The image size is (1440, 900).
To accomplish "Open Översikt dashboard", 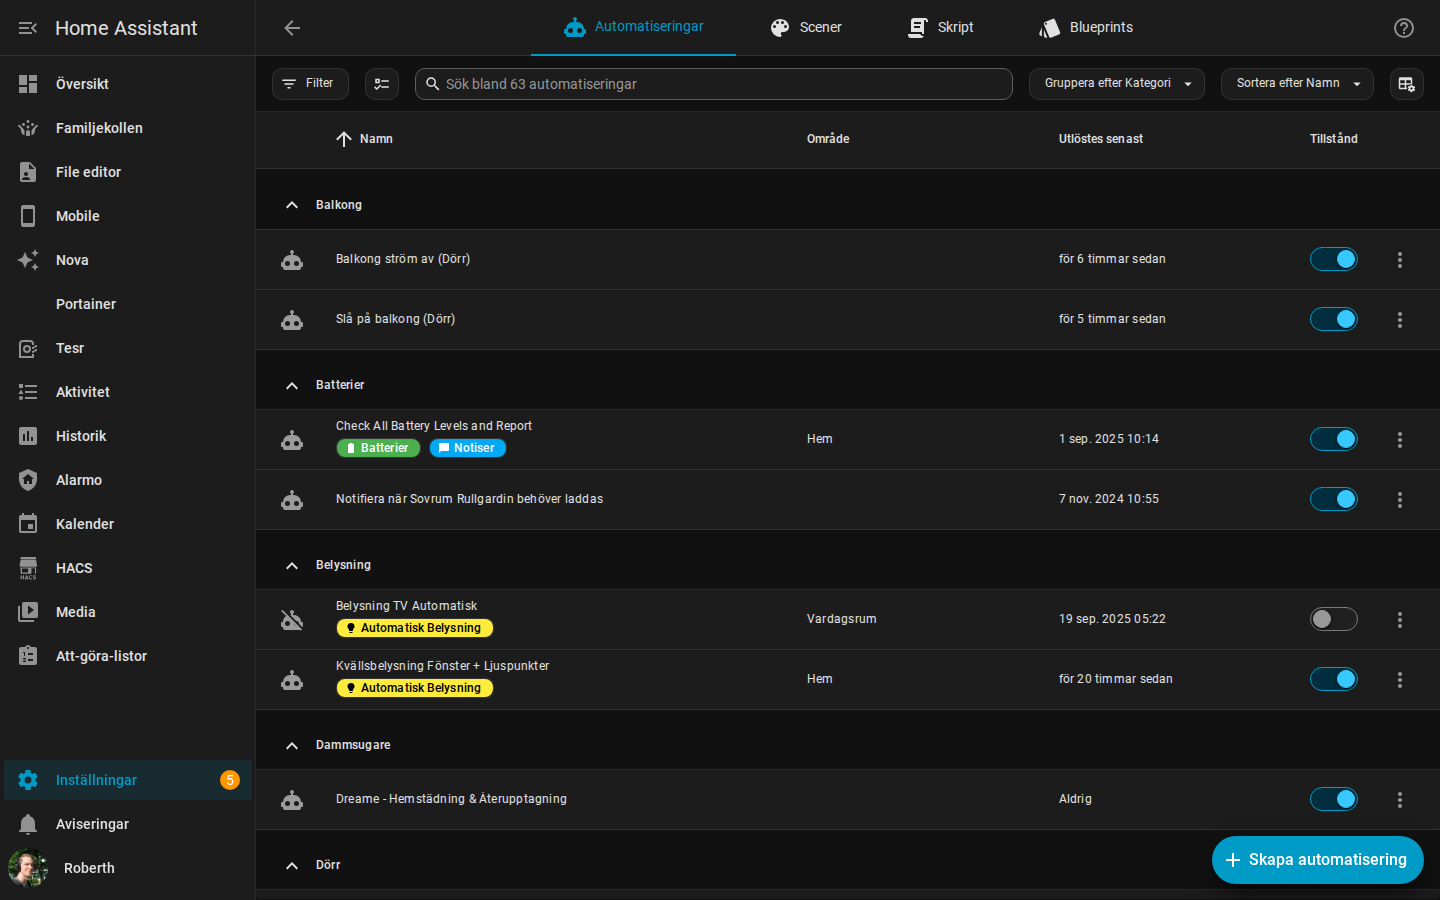I will click(128, 84).
